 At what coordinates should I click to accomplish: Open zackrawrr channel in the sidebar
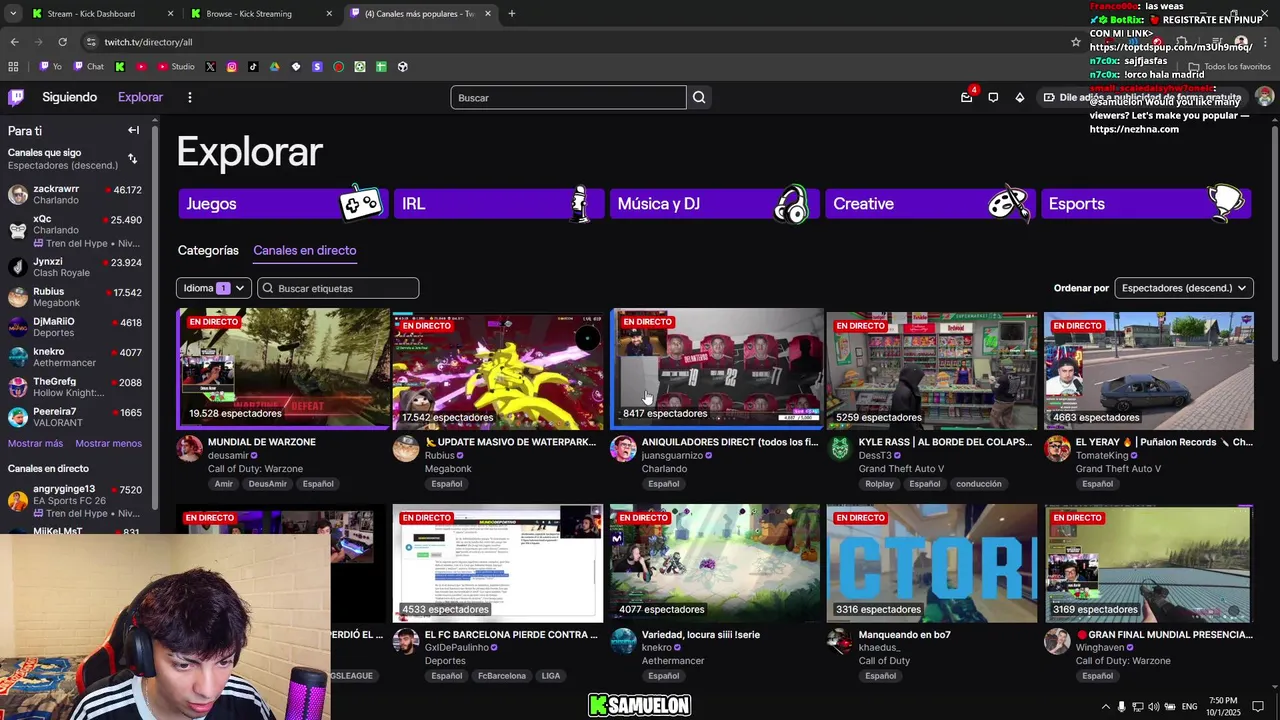(75, 194)
